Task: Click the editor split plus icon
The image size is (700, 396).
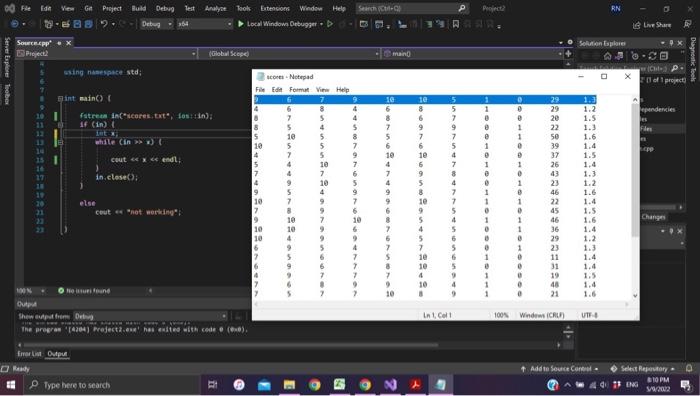Action: coord(568,54)
